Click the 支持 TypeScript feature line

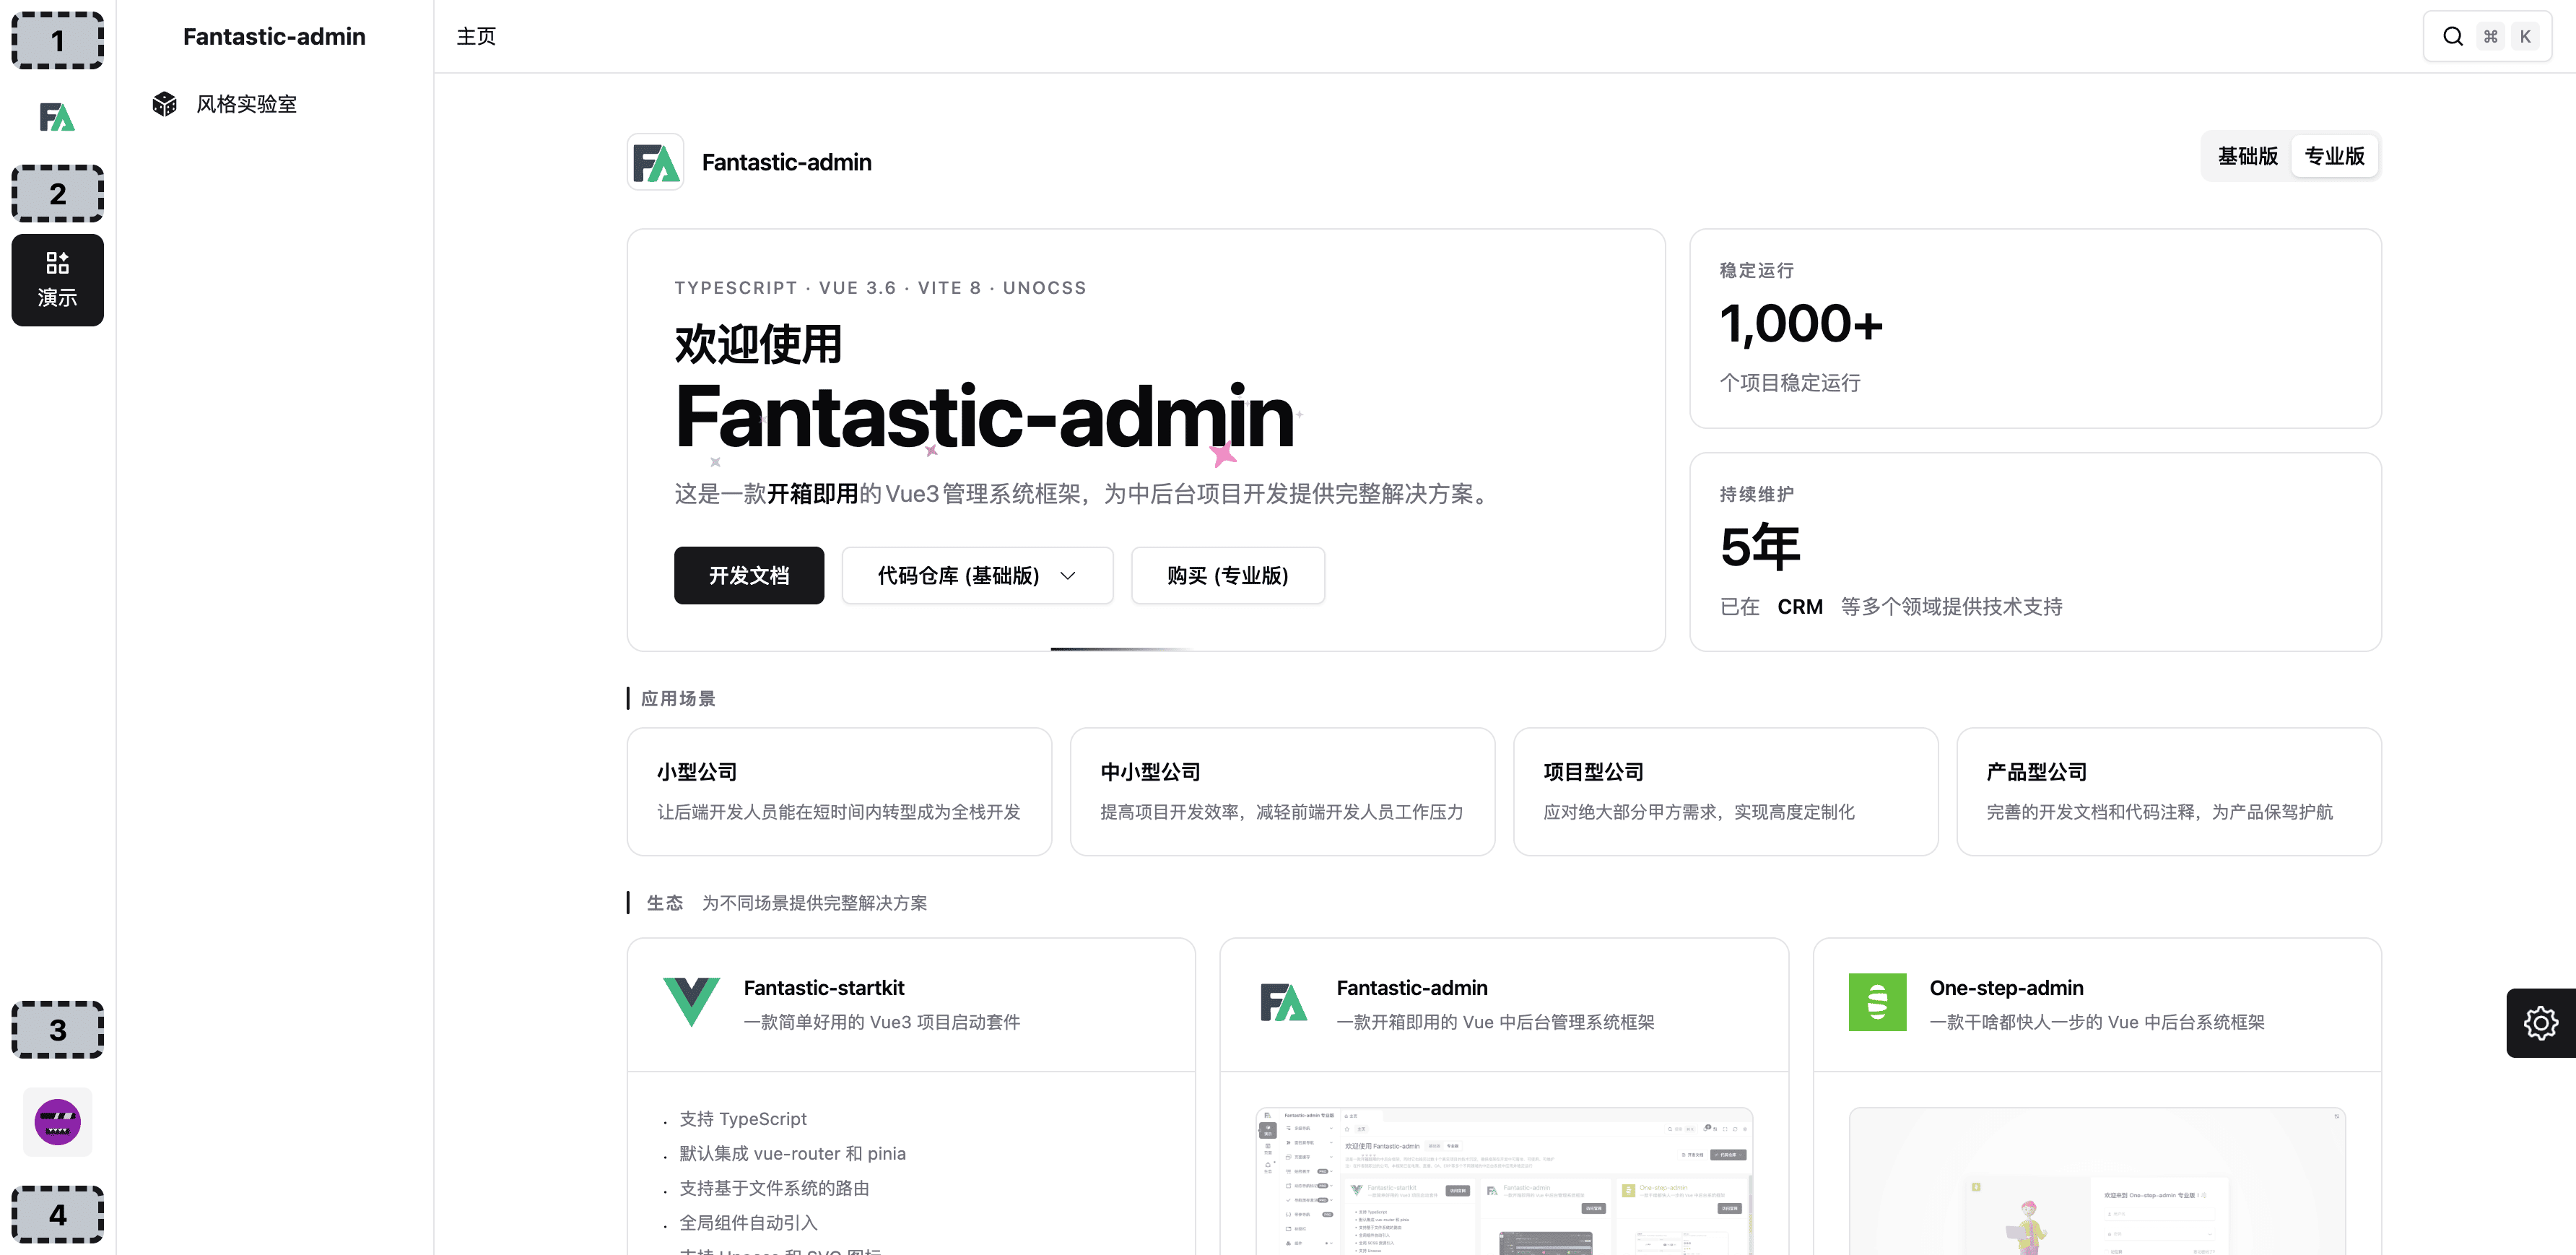click(743, 1119)
